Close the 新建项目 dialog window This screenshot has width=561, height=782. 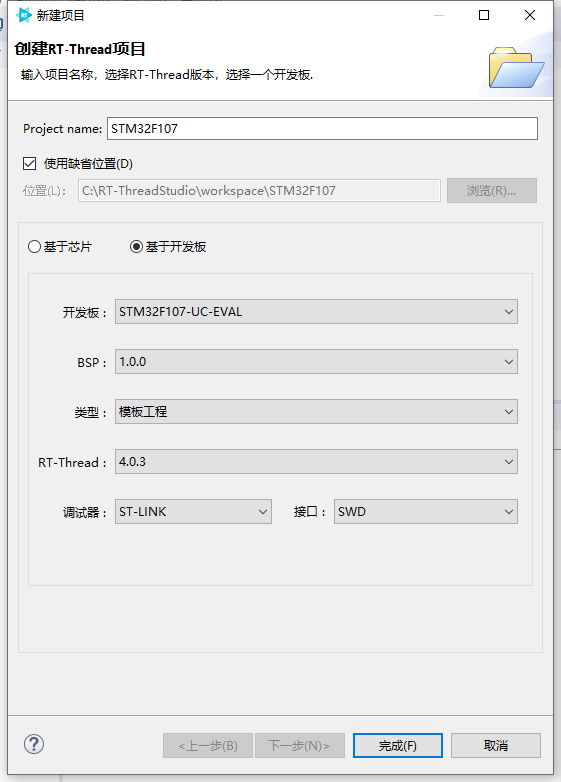(x=530, y=15)
